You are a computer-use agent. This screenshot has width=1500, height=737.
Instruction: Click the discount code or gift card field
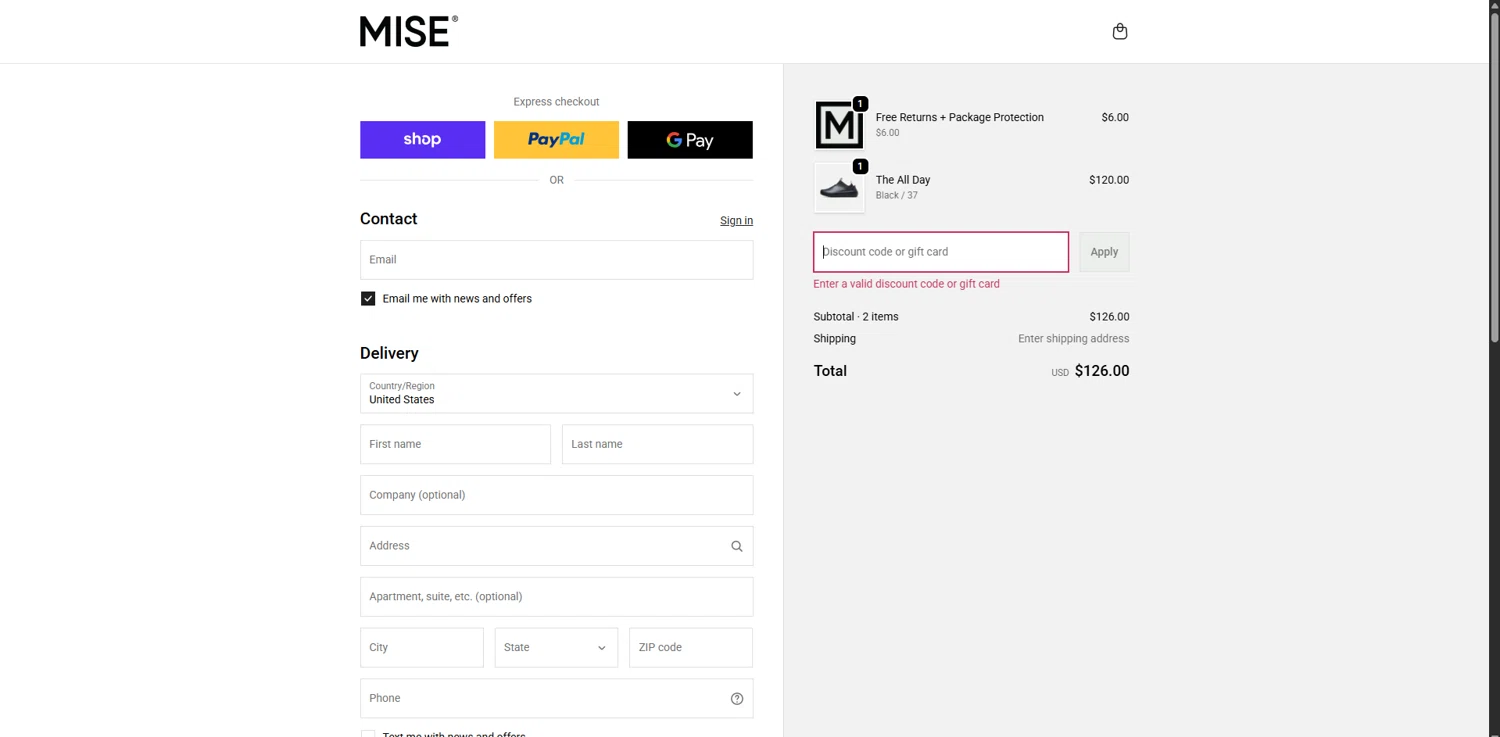tap(941, 252)
